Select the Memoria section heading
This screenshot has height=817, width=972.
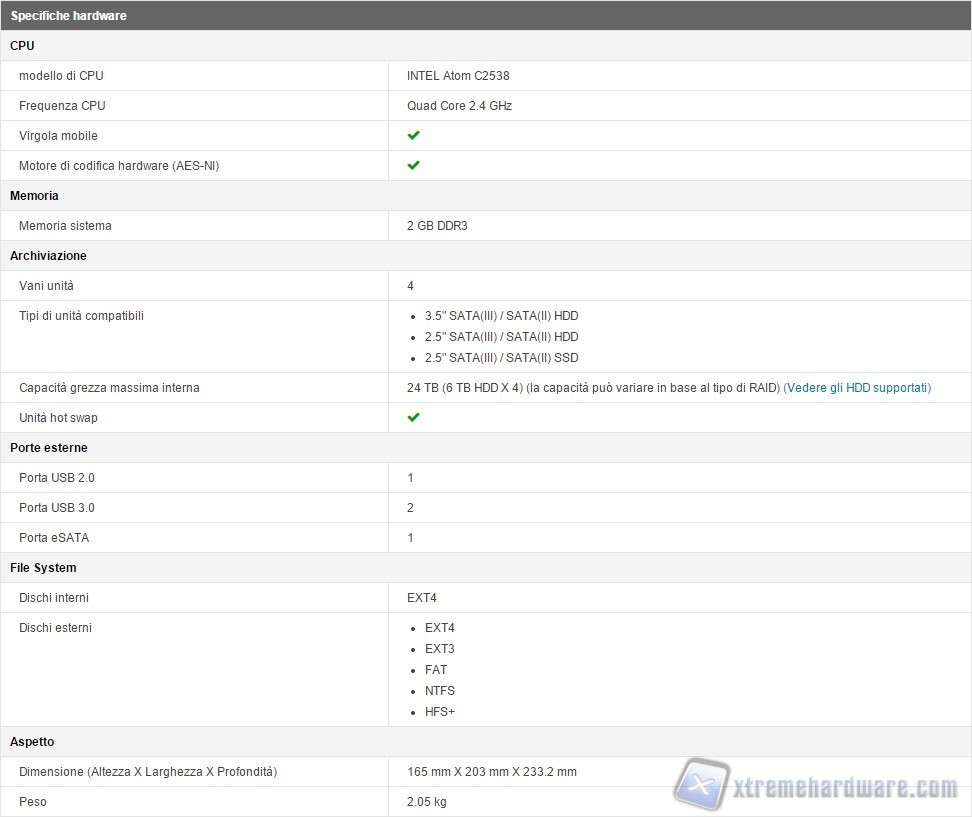[x=34, y=196]
